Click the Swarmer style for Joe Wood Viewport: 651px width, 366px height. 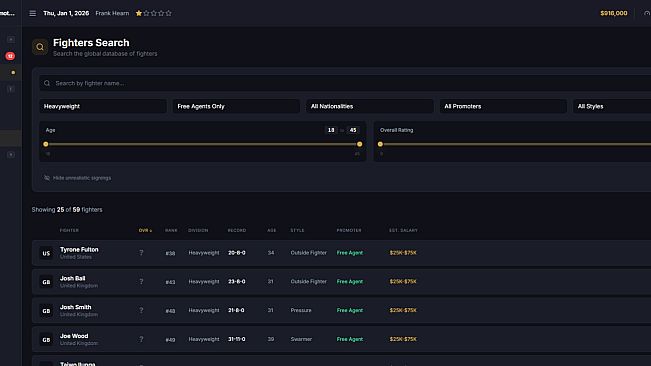click(301, 339)
